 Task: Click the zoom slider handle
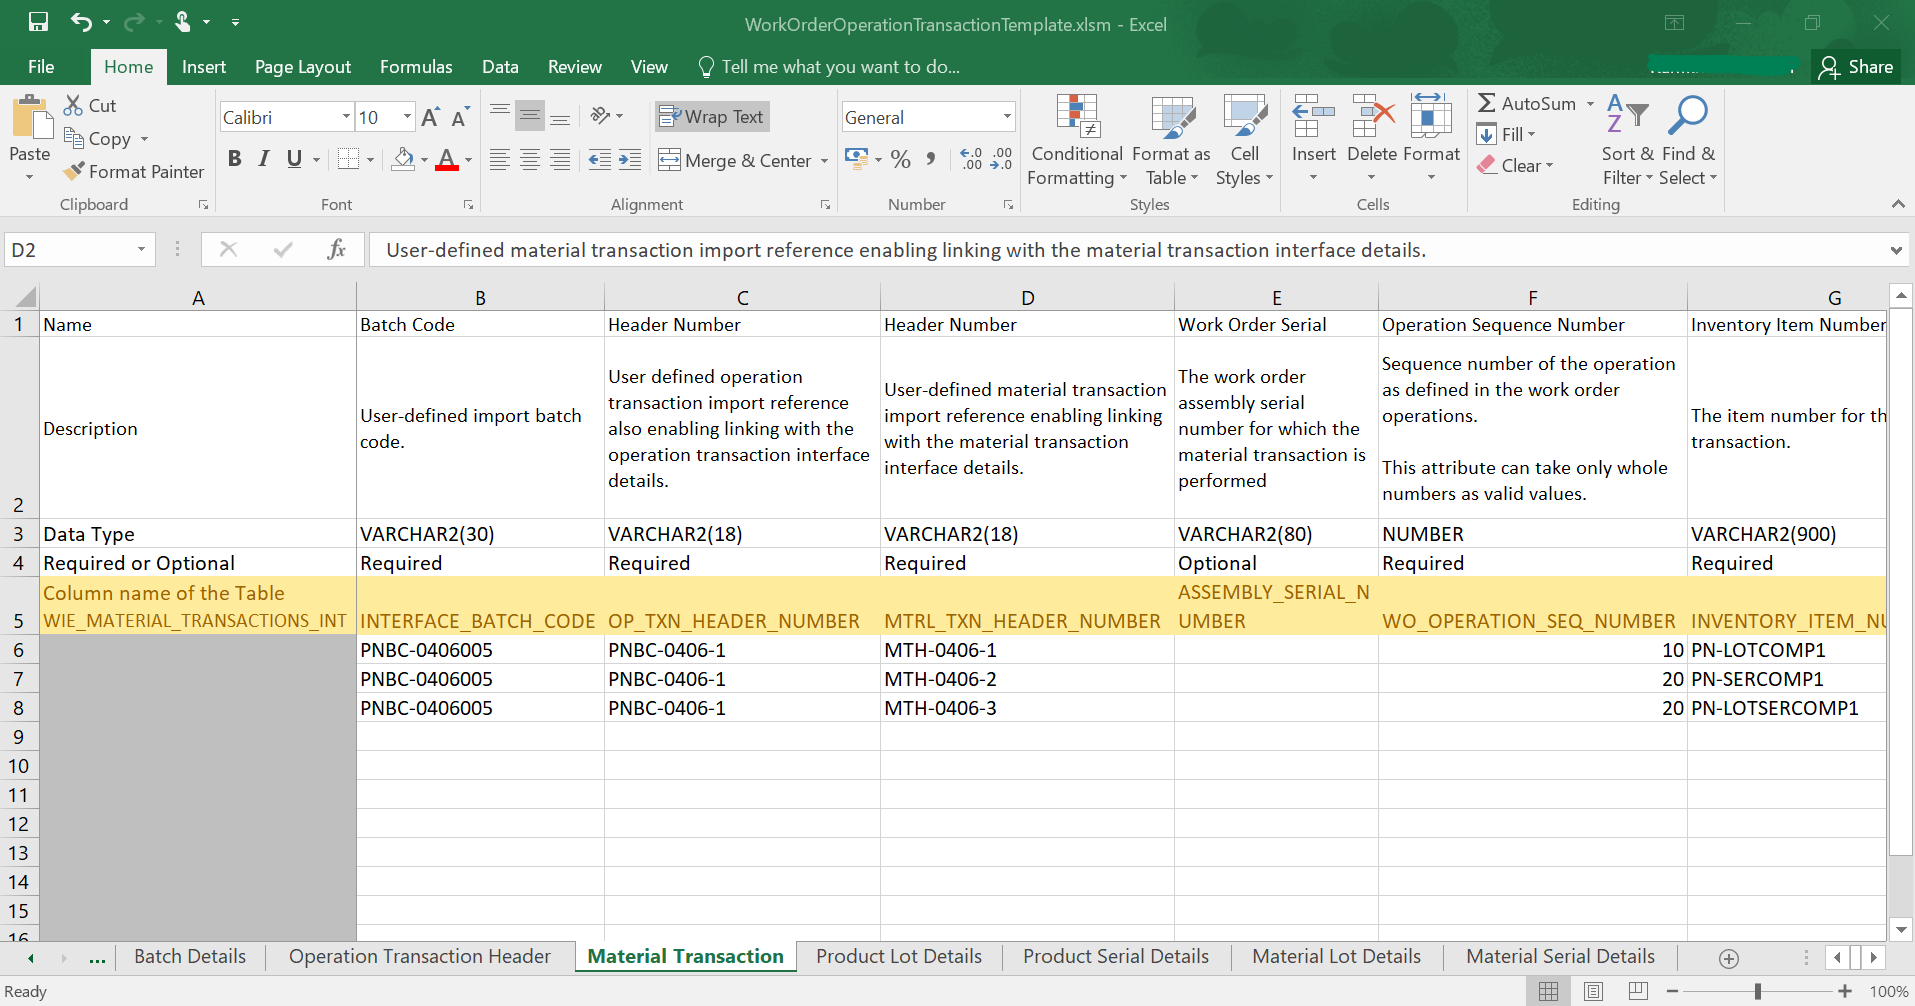click(1757, 991)
